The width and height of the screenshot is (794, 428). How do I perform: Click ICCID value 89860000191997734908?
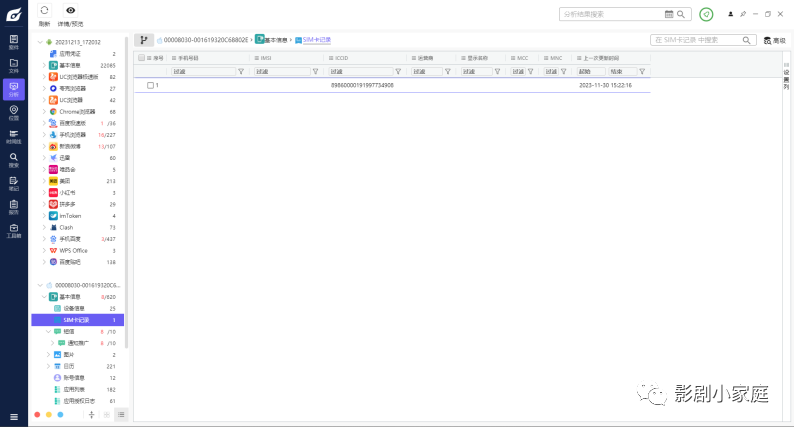362,86
